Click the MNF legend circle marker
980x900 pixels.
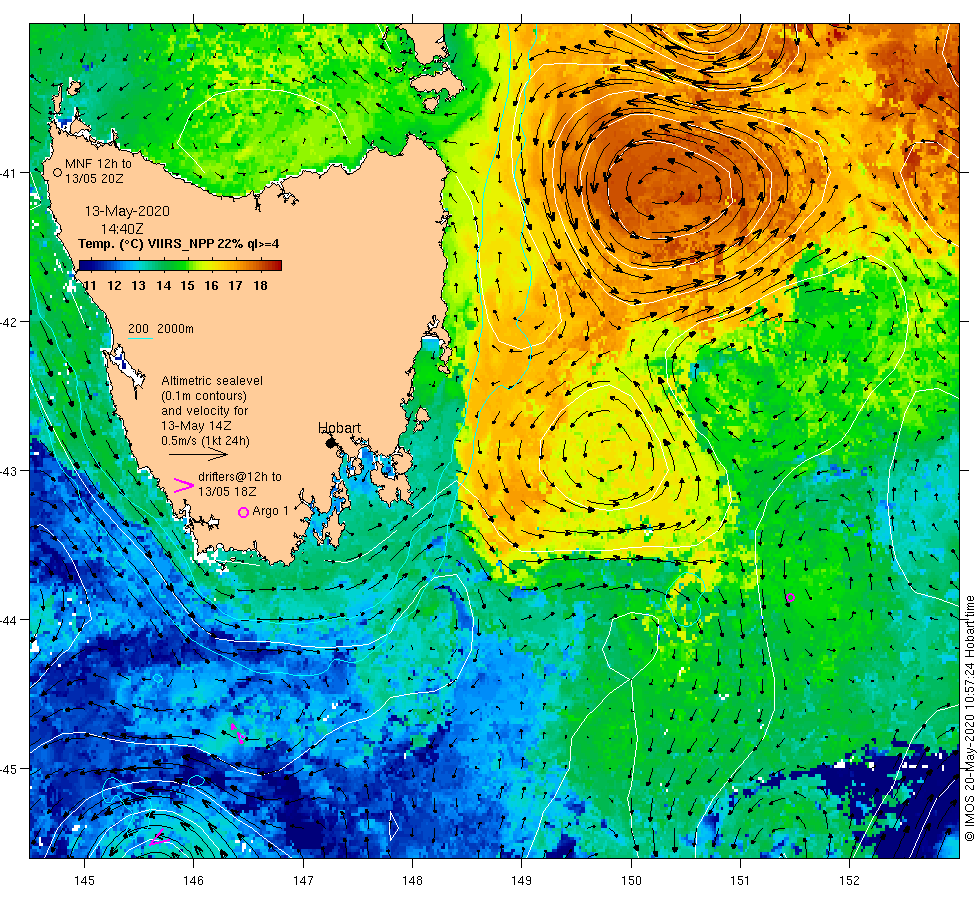coord(58,172)
